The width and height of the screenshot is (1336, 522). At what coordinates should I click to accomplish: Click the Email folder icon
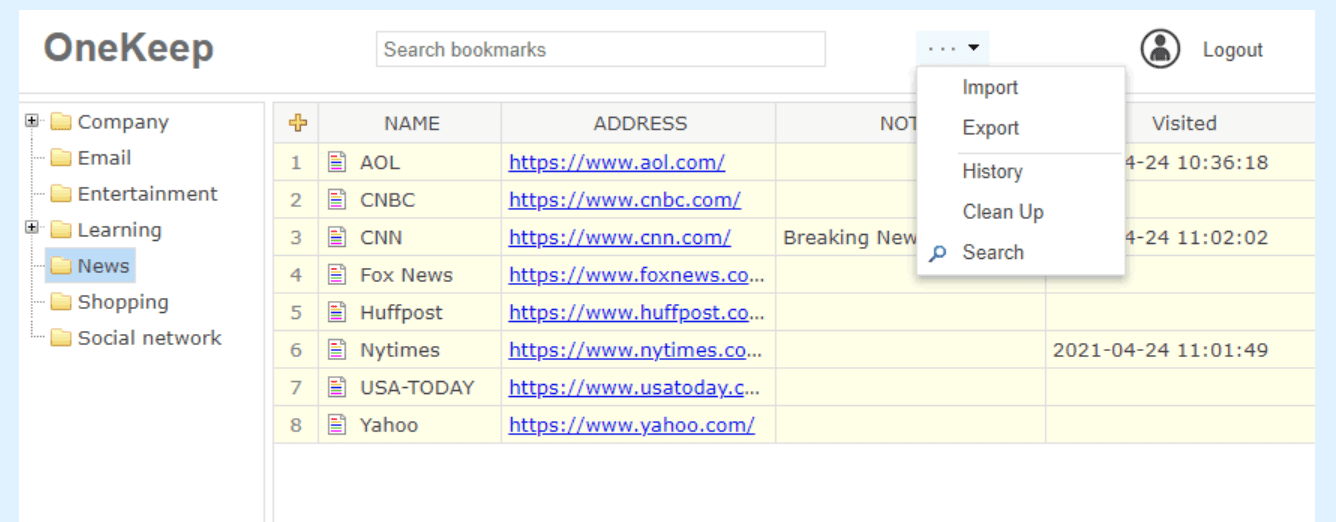61,158
